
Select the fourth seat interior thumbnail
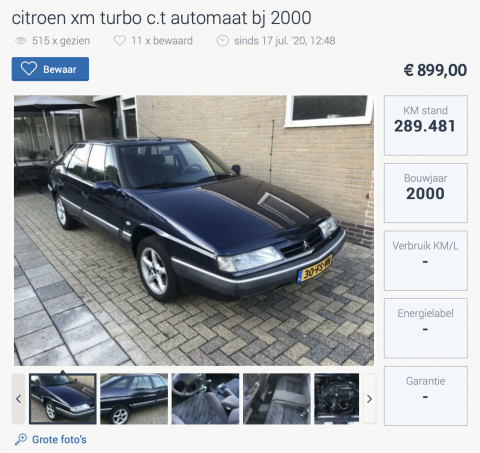277,399
